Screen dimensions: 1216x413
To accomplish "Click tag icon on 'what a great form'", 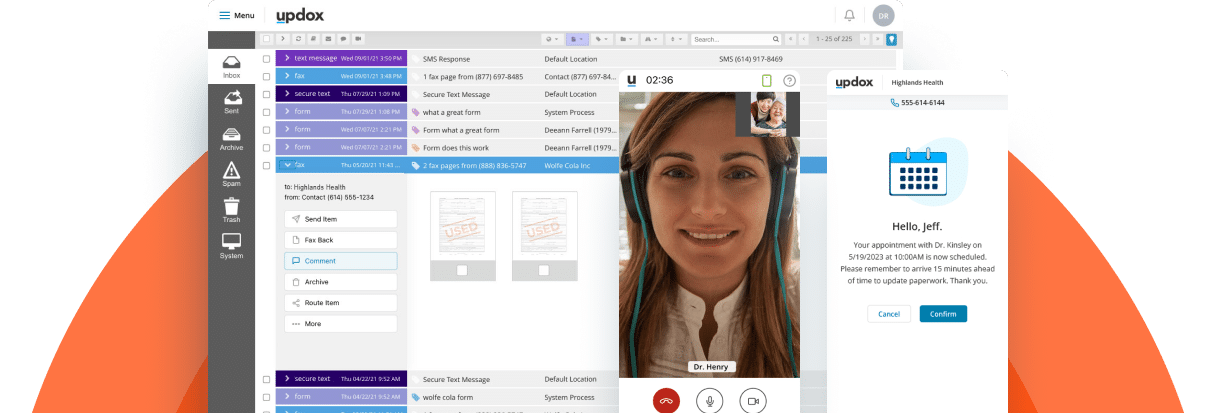I will coord(415,112).
